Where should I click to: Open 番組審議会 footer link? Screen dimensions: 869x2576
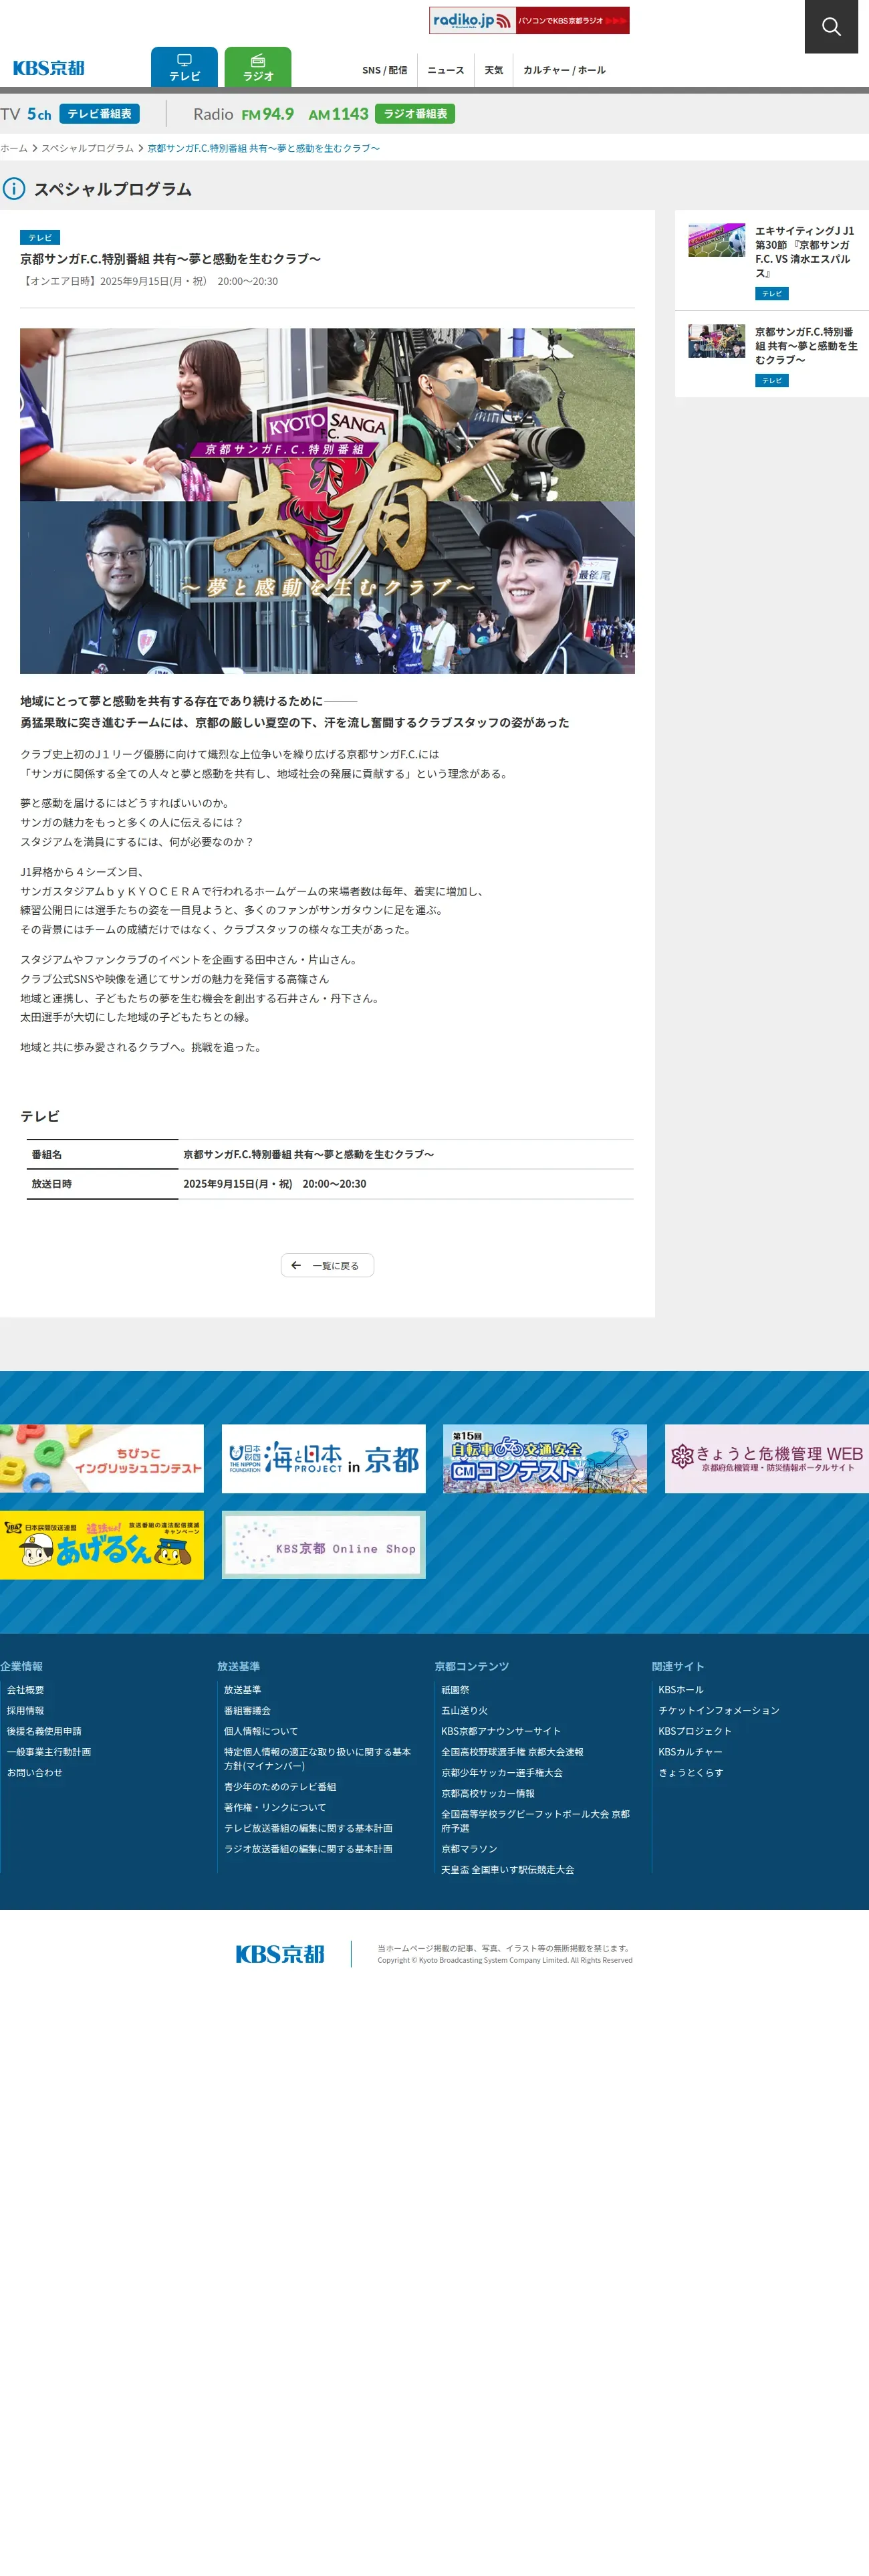(247, 1711)
